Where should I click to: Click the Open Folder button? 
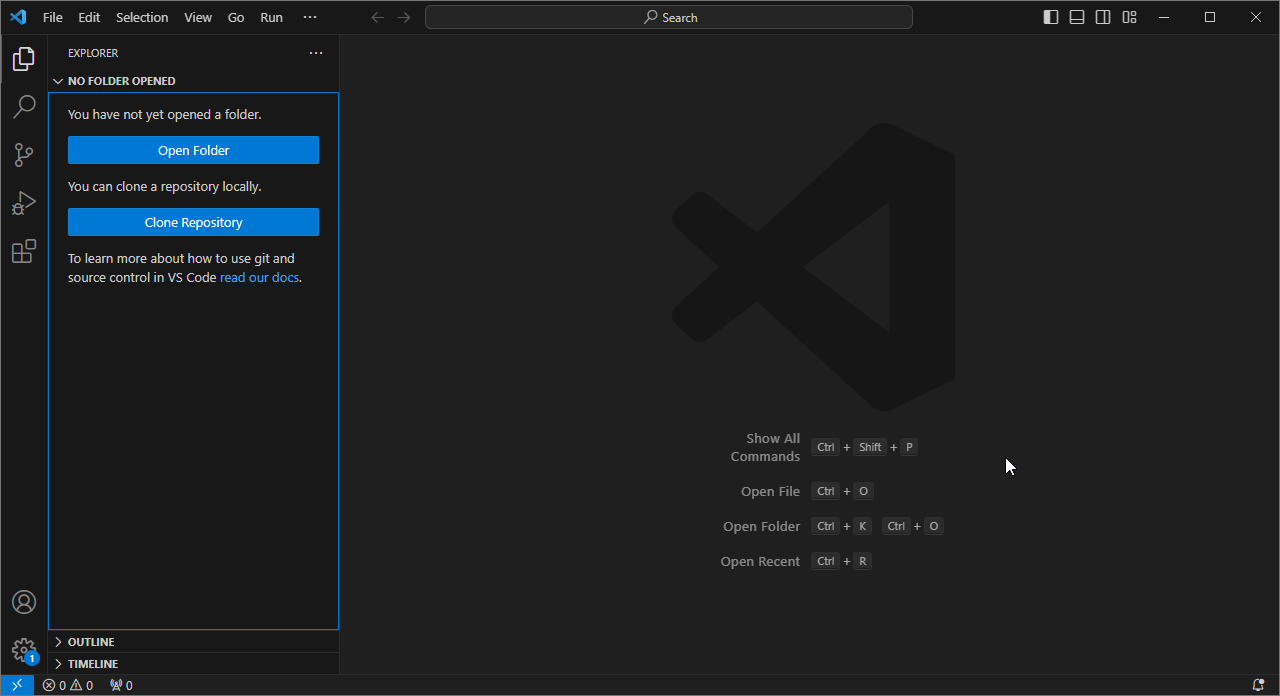(x=193, y=150)
